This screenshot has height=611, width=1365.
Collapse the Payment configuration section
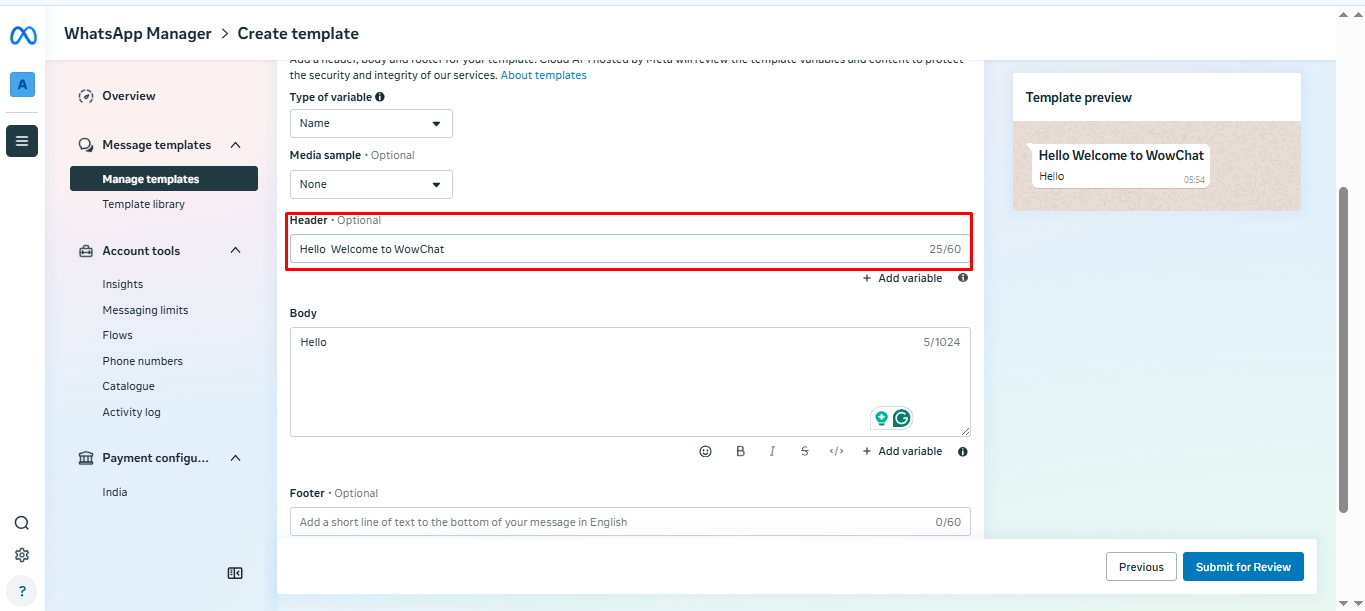tap(236, 458)
